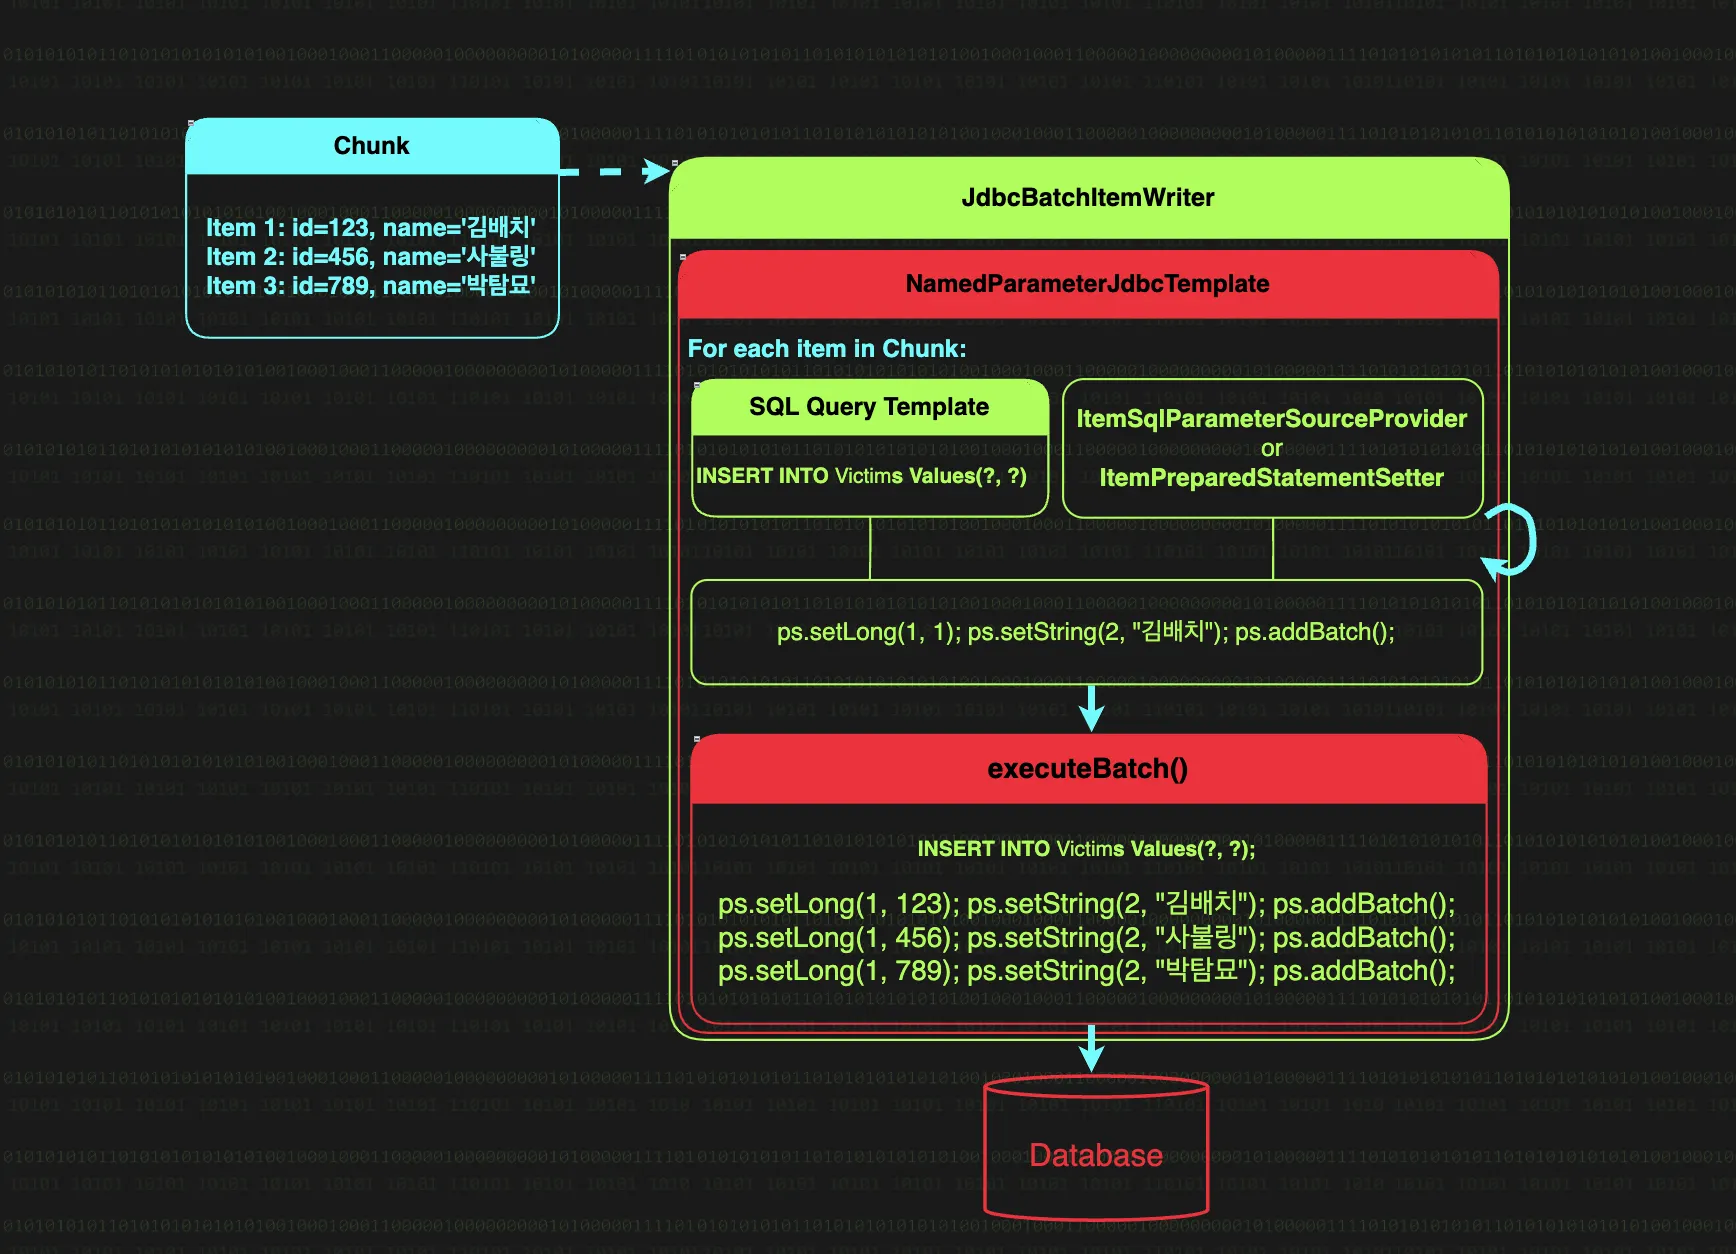Click INSERT statement inside SQL Query Template box
The height and width of the screenshot is (1254, 1736).
[861, 476]
